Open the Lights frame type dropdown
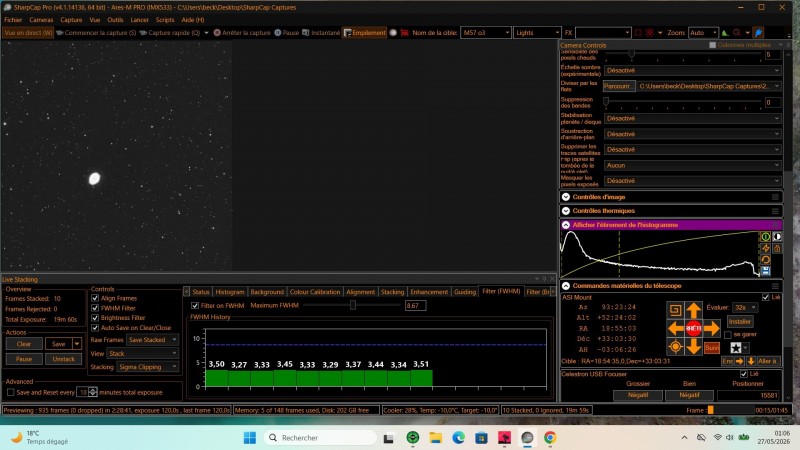Screen dimensions: 800x450 537,33
